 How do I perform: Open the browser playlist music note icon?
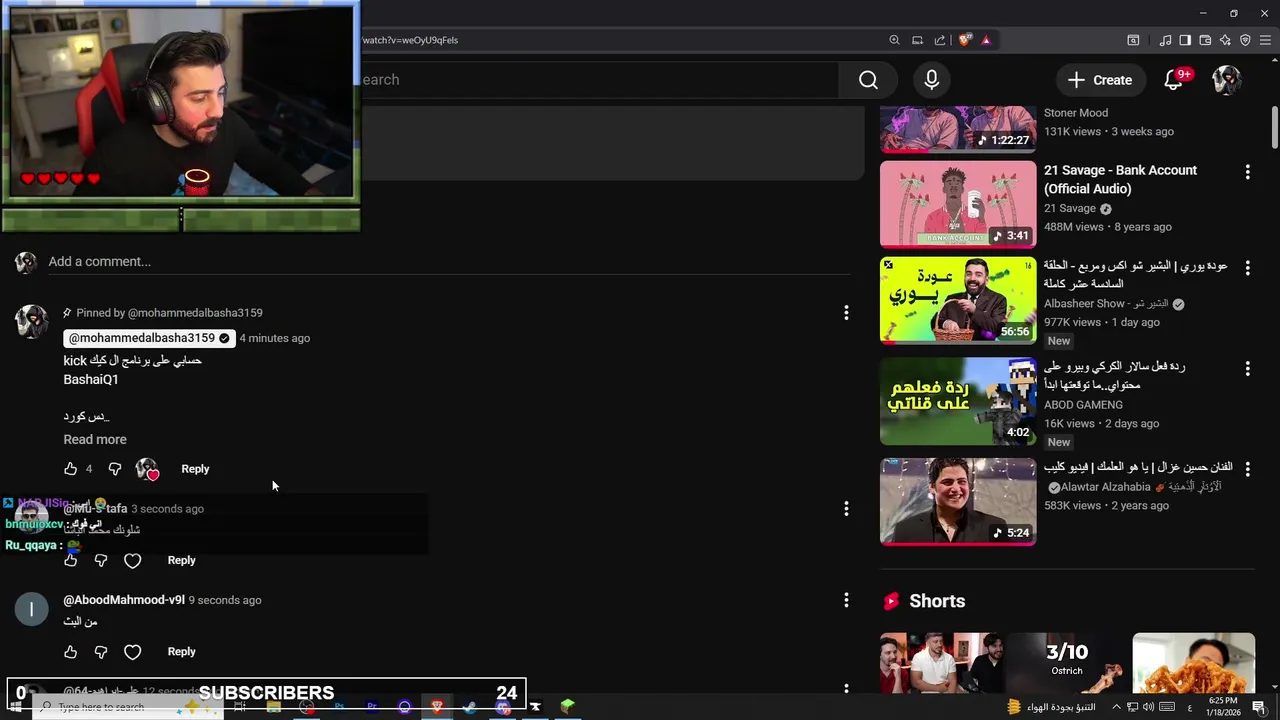click(x=1165, y=40)
